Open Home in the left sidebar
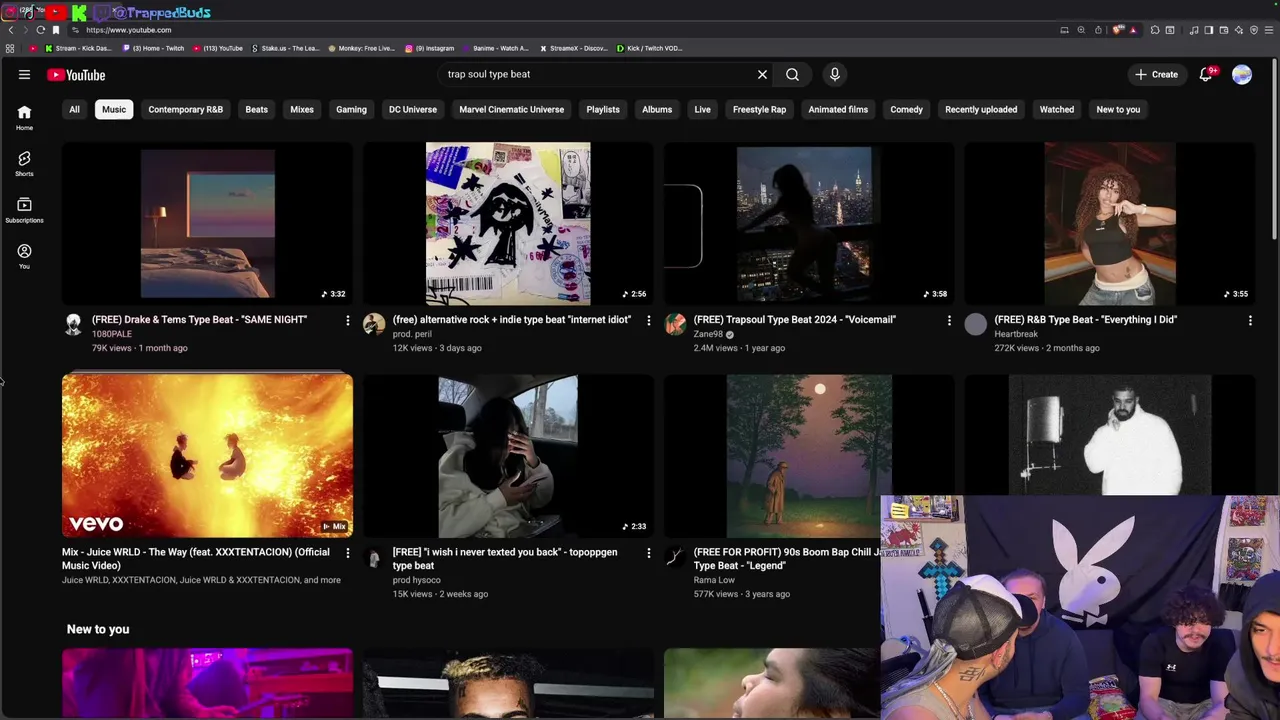Screen dimensions: 1280x720 coord(24,118)
